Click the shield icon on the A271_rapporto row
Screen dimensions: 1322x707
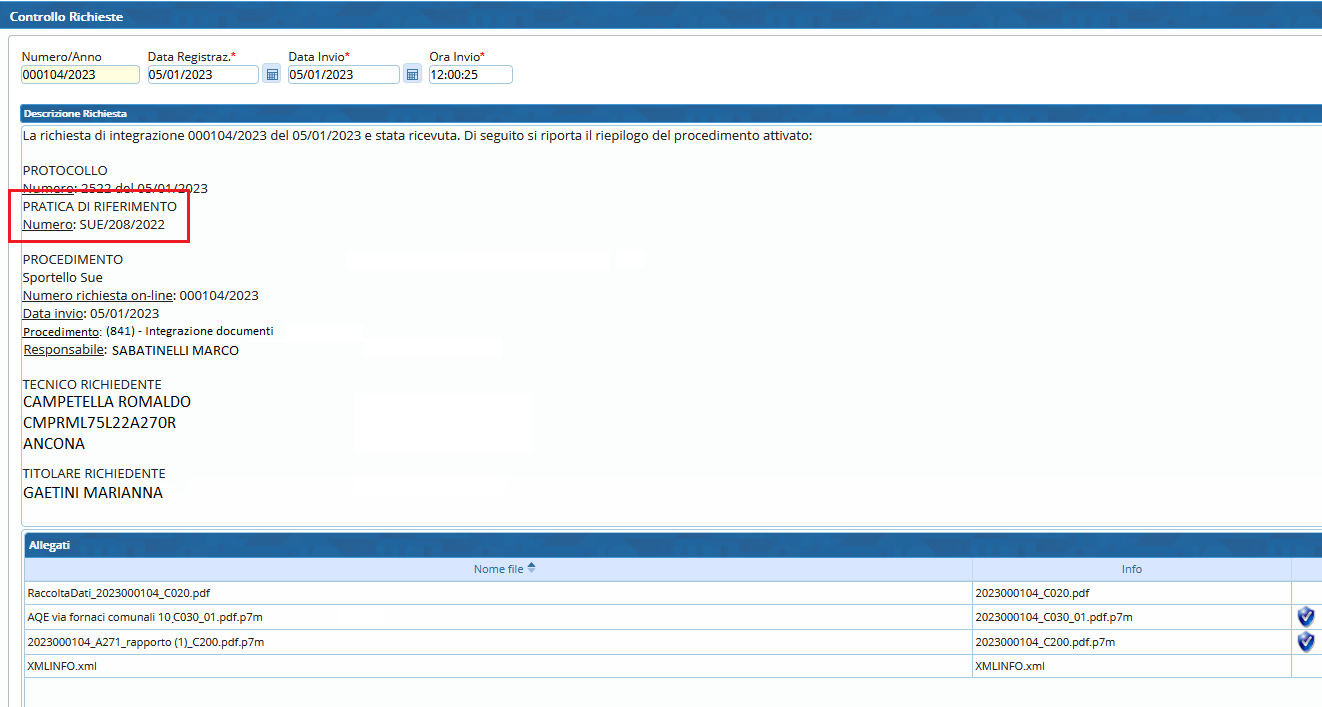(x=1305, y=642)
